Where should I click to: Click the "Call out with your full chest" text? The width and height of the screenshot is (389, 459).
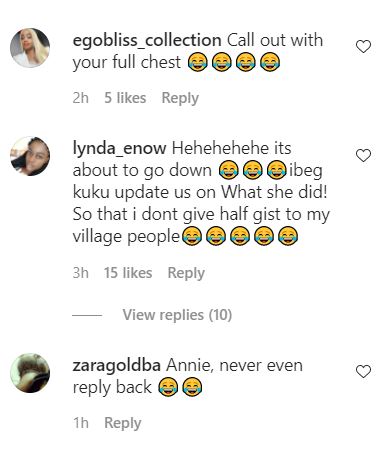[x=198, y=51]
